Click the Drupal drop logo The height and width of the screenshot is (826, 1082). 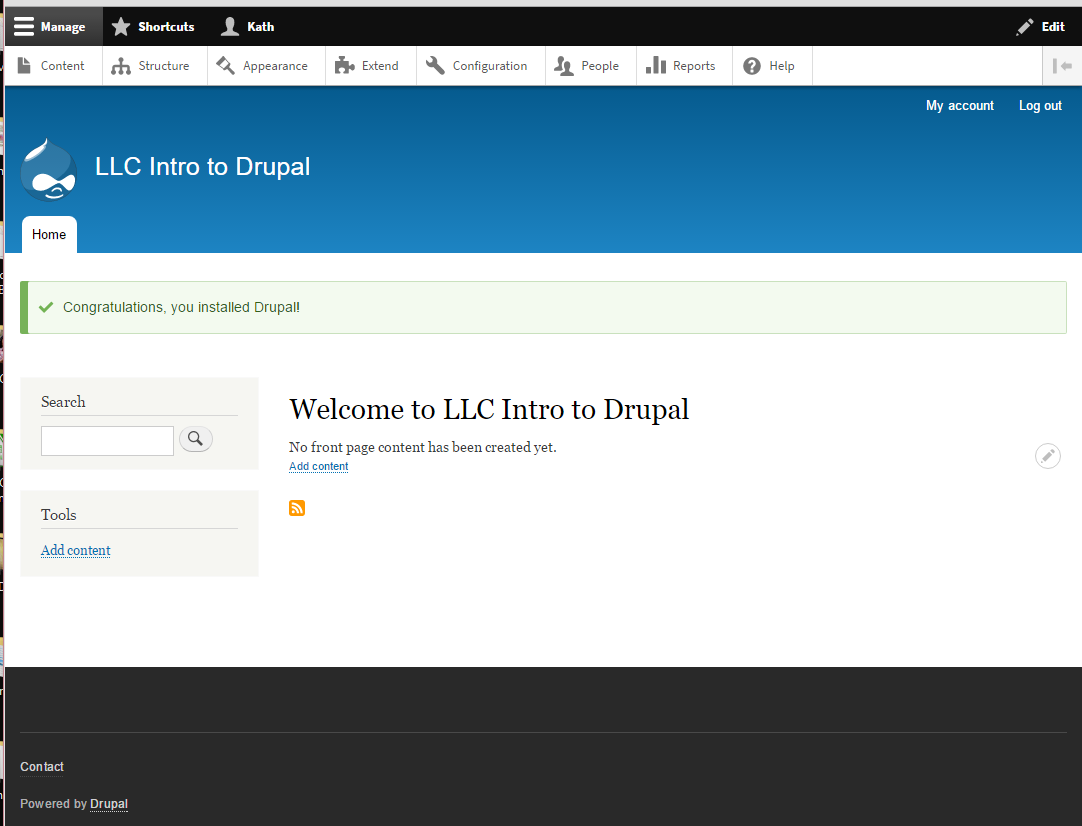[48, 170]
